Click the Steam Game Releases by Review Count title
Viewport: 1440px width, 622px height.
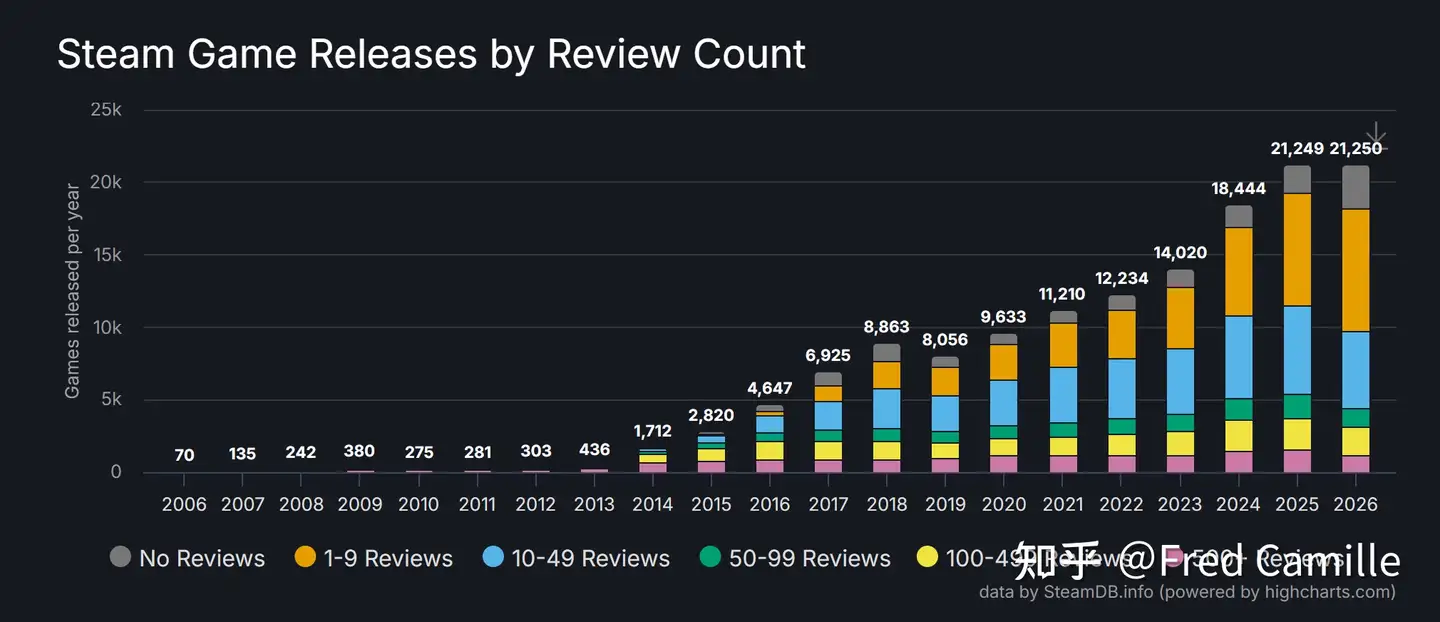point(431,54)
